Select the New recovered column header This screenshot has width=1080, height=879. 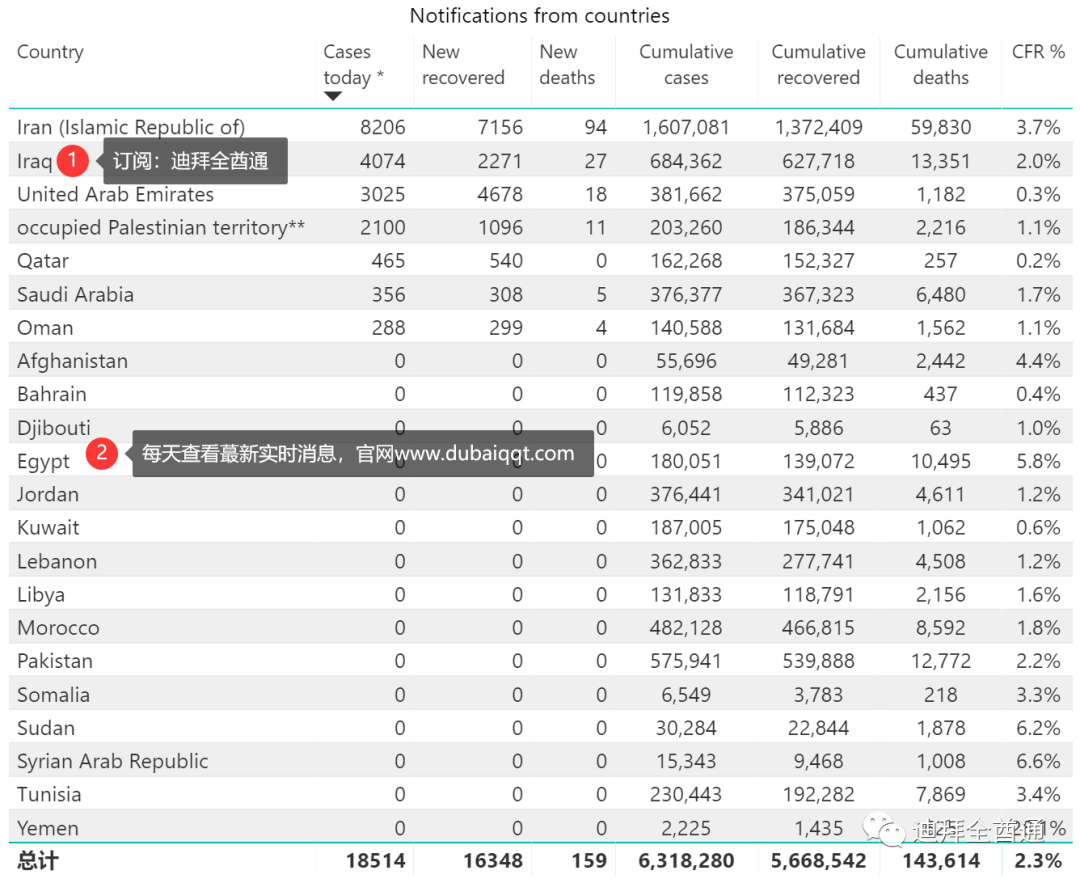point(463,65)
